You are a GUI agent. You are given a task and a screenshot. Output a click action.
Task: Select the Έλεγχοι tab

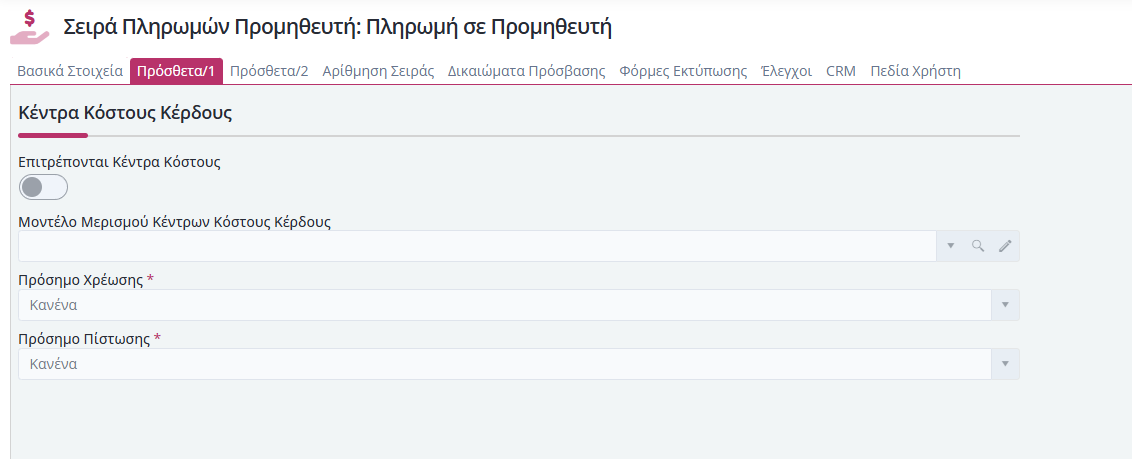click(x=786, y=71)
